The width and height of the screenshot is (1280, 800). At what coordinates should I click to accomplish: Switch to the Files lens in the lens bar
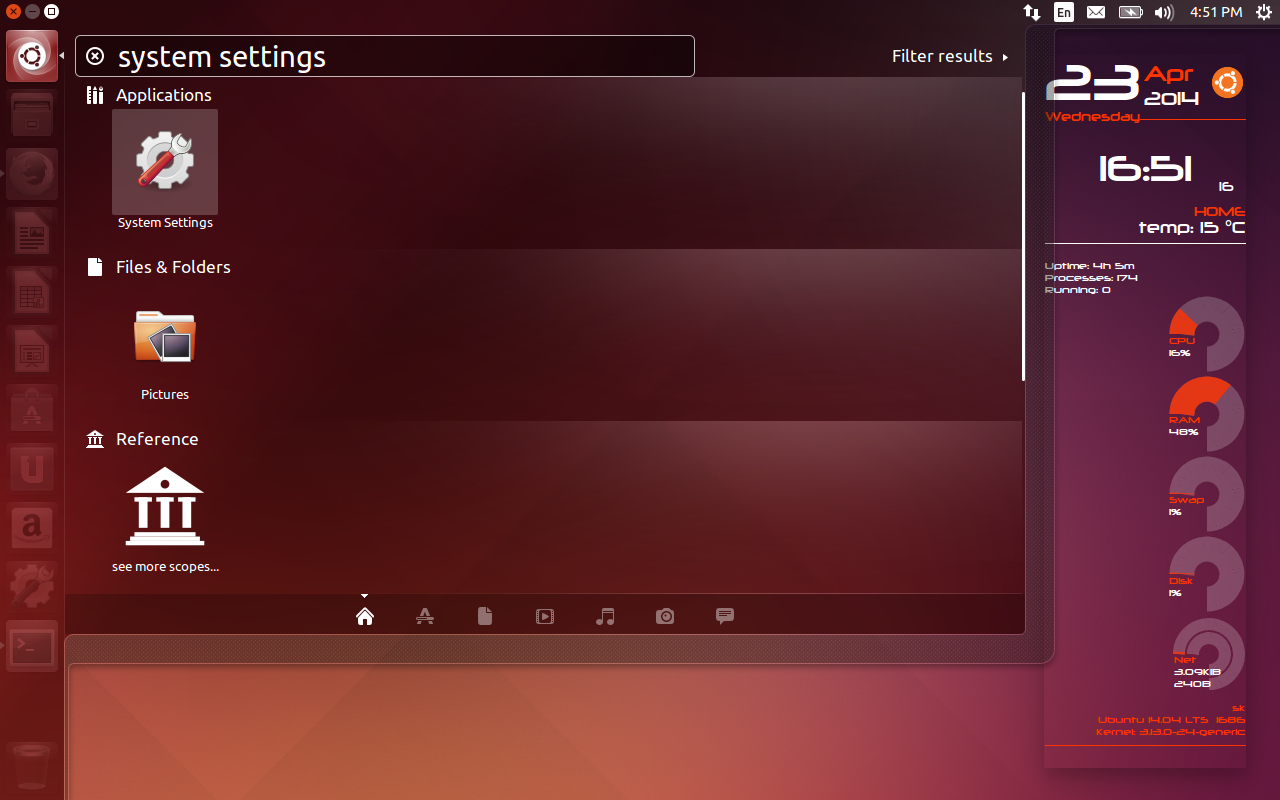pyautogui.click(x=485, y=616)
